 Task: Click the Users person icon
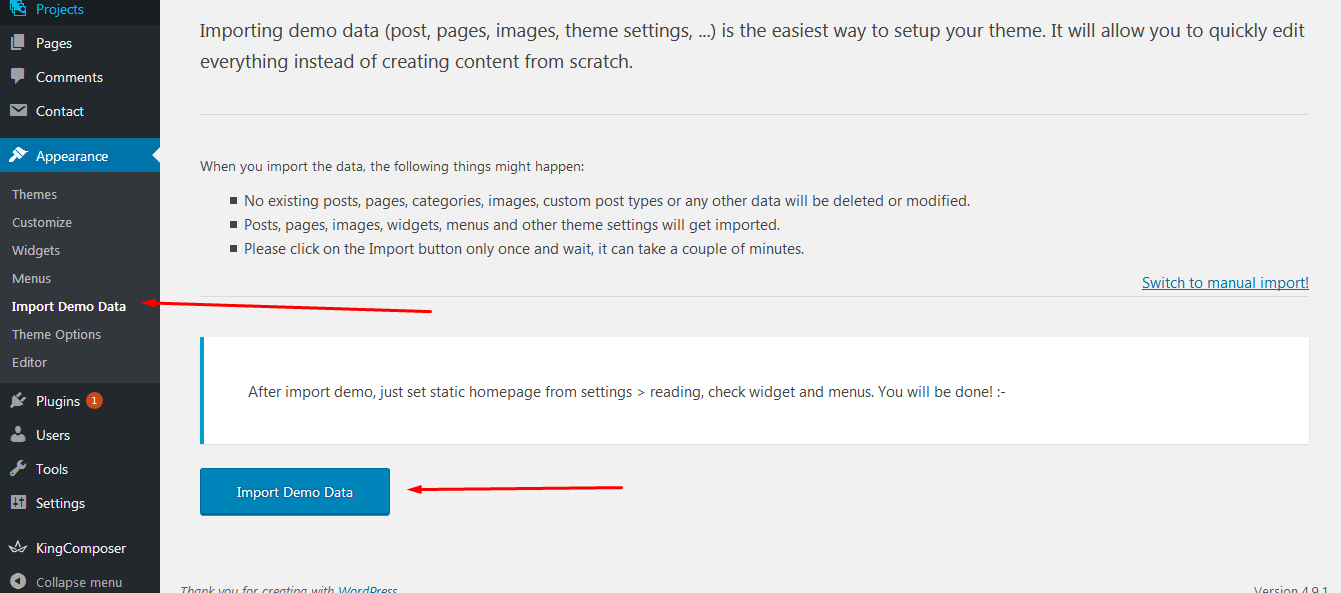(x=18, y=435)
